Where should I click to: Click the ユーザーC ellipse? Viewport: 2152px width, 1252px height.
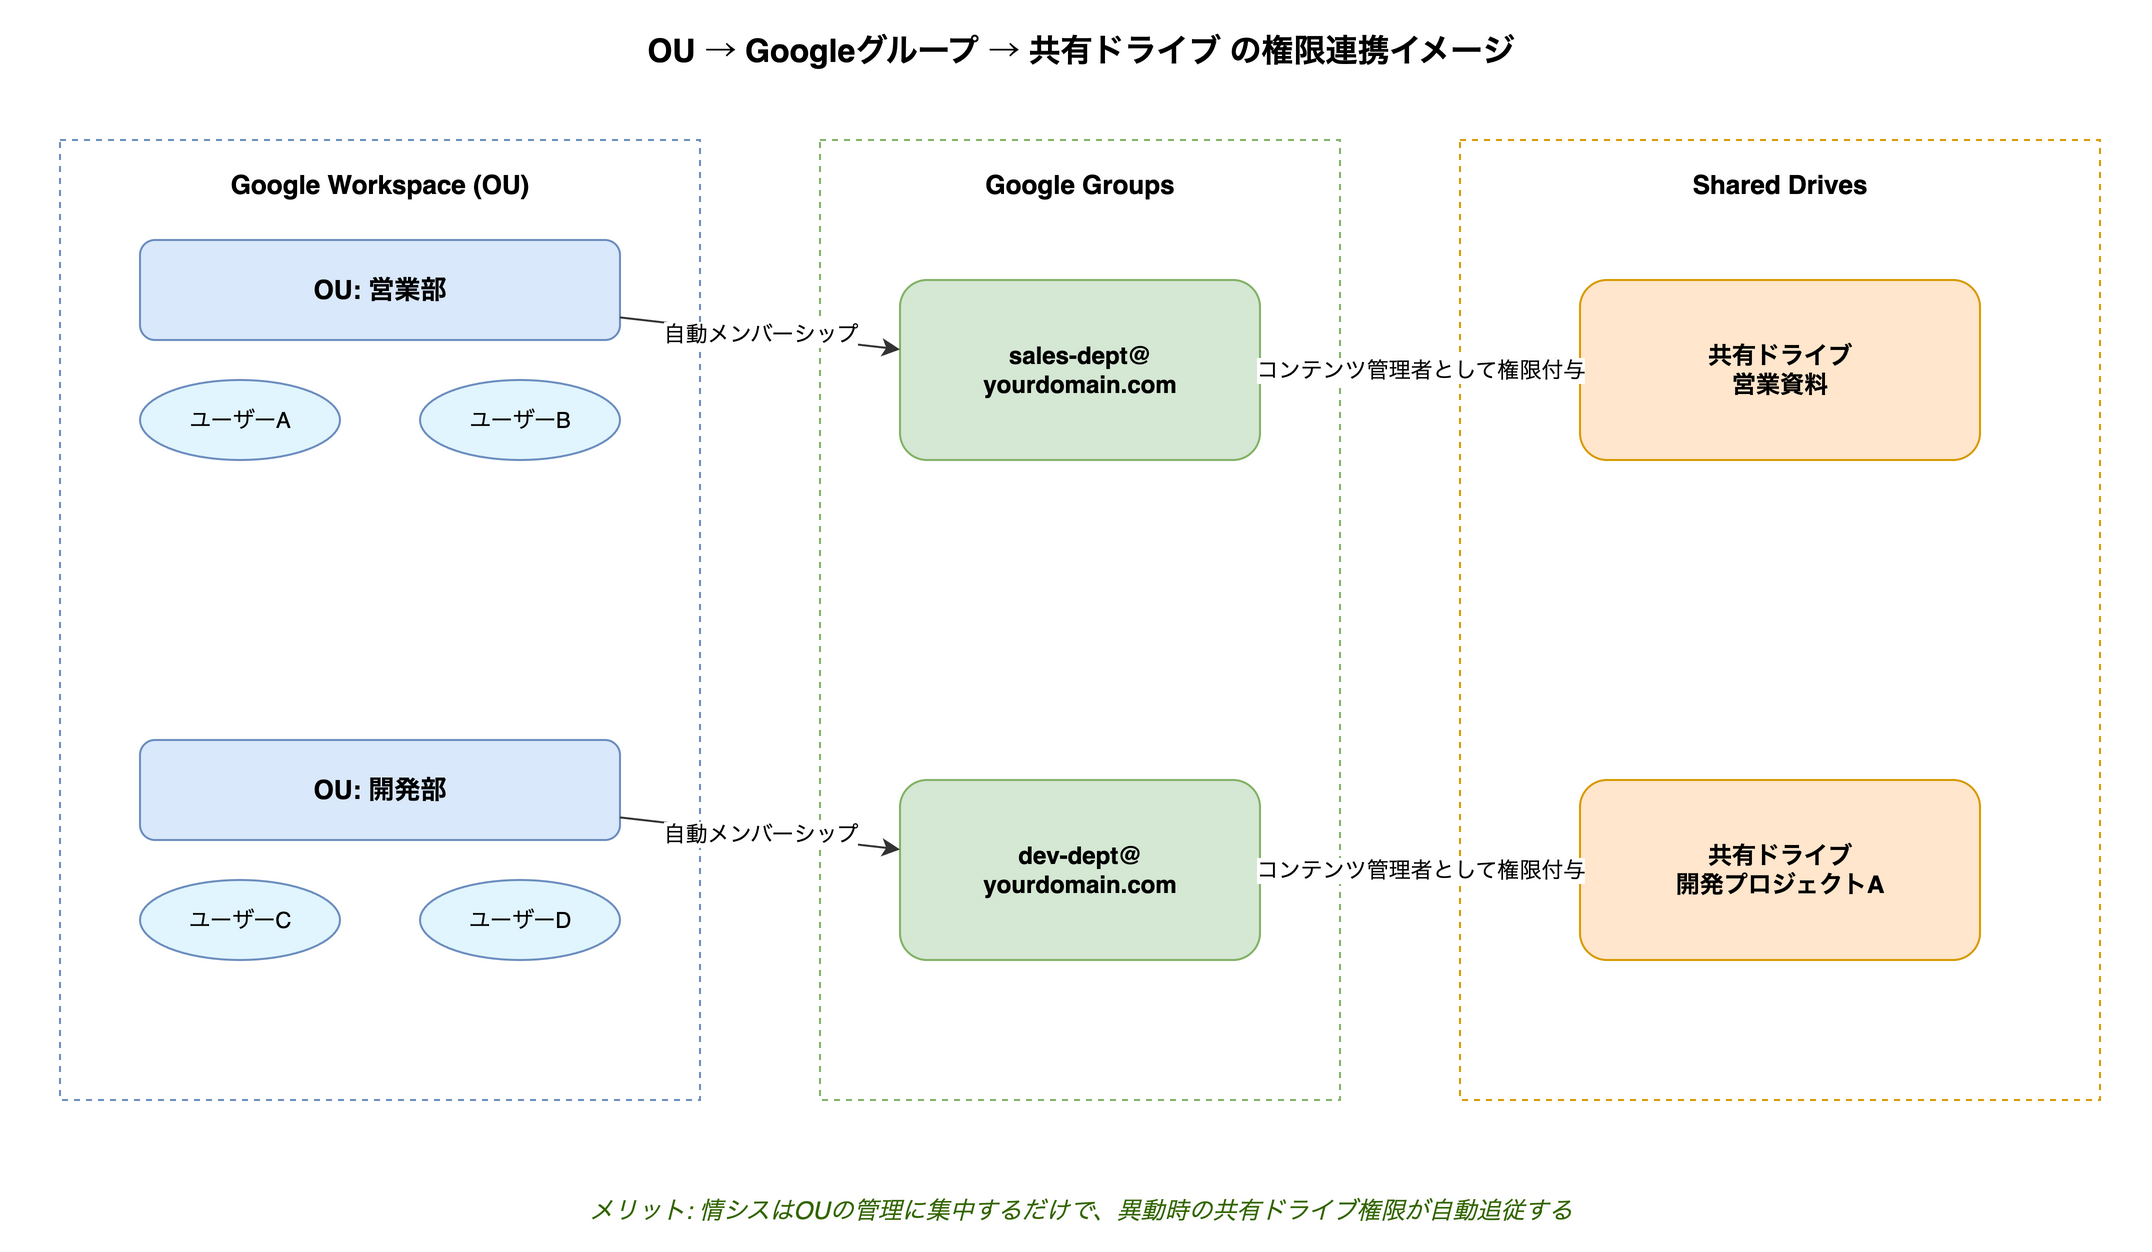(239, 920)
